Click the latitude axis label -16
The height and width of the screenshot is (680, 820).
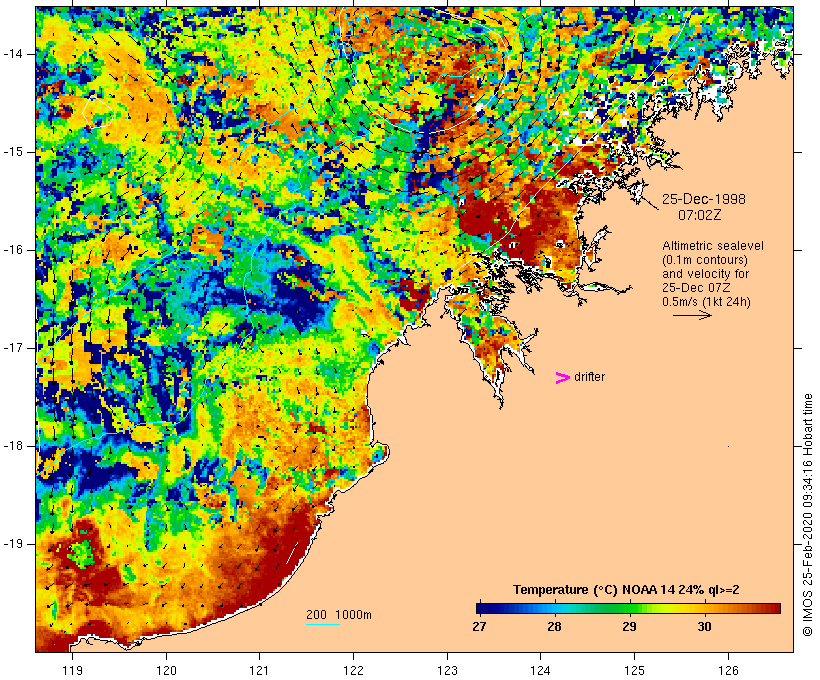point(12,250)
